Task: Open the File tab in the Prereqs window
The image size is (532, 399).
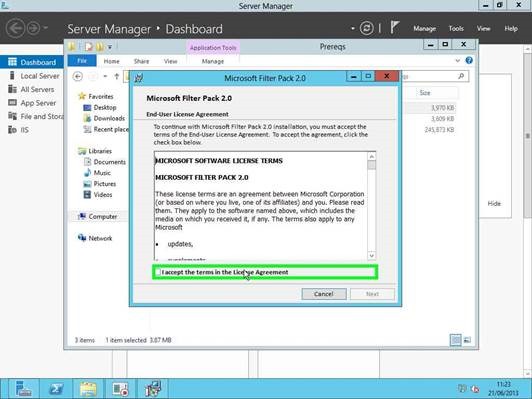Action: coord(82,61)
